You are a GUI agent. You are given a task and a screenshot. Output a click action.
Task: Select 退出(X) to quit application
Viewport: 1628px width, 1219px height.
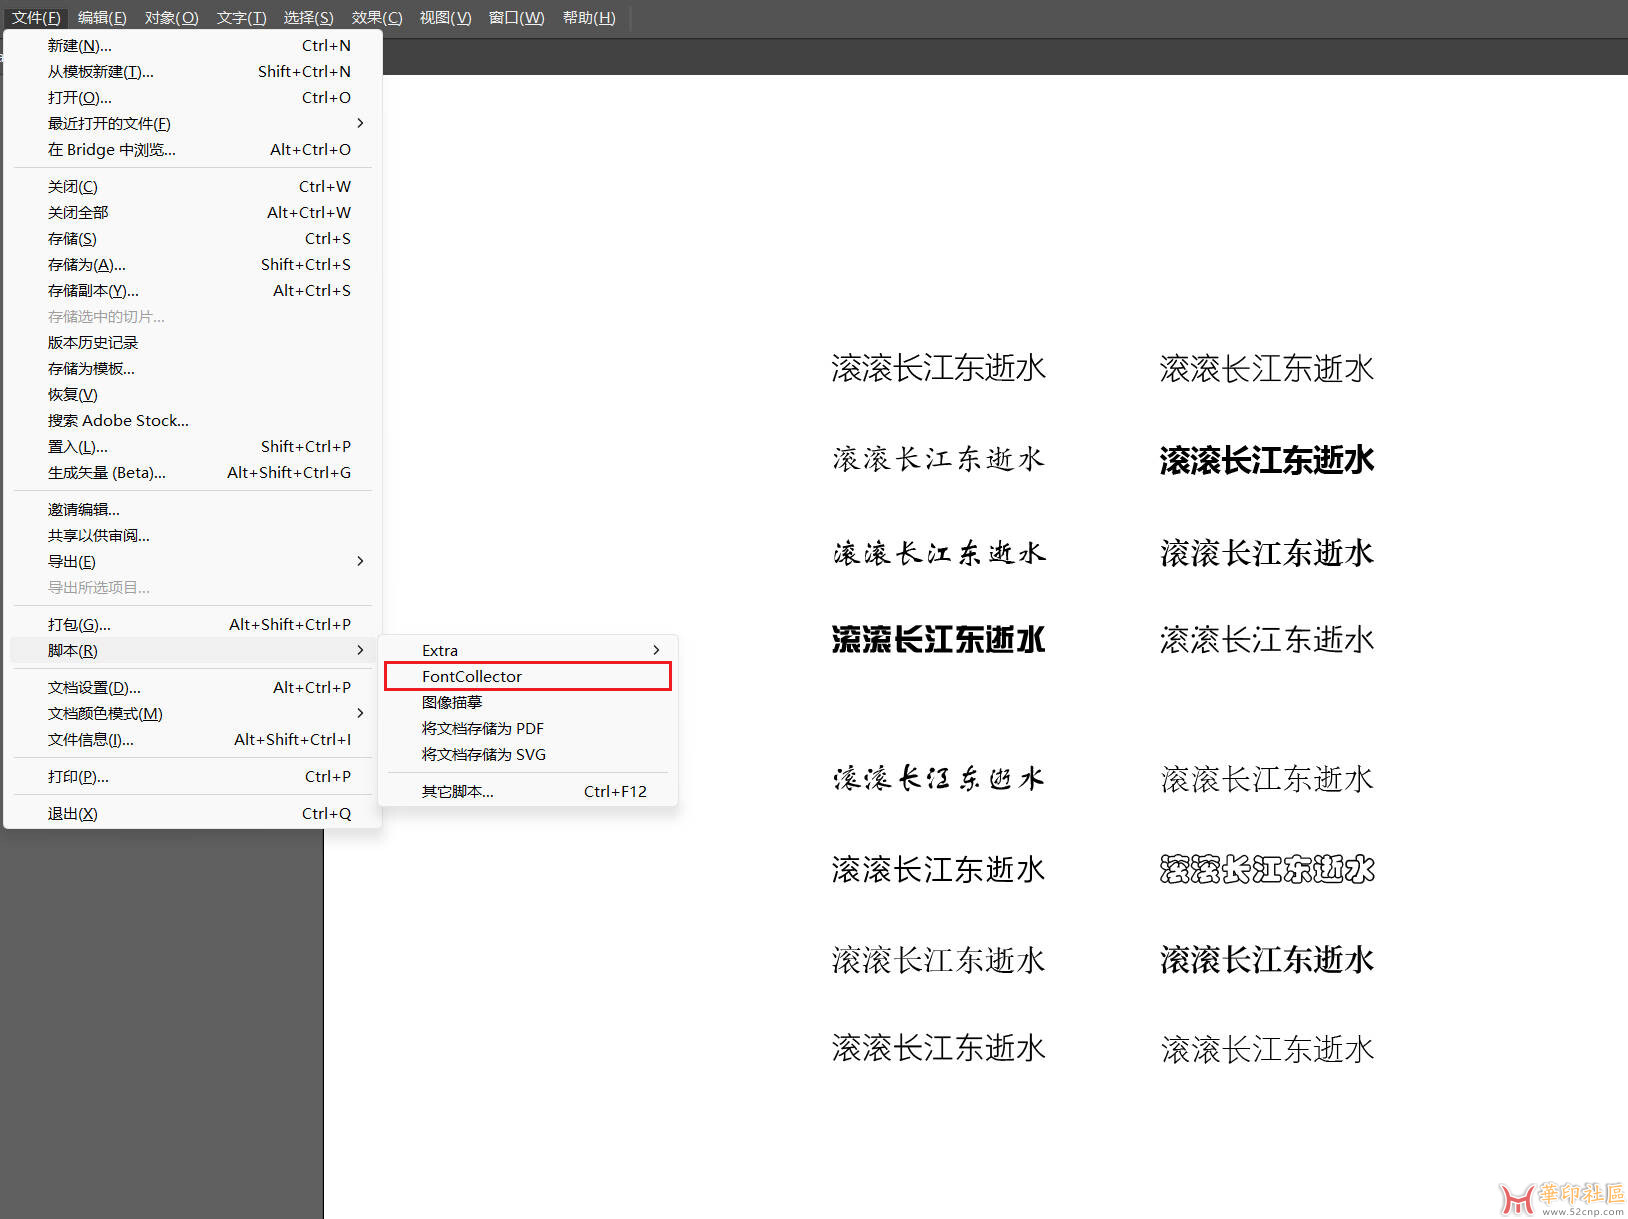[193, 814]
